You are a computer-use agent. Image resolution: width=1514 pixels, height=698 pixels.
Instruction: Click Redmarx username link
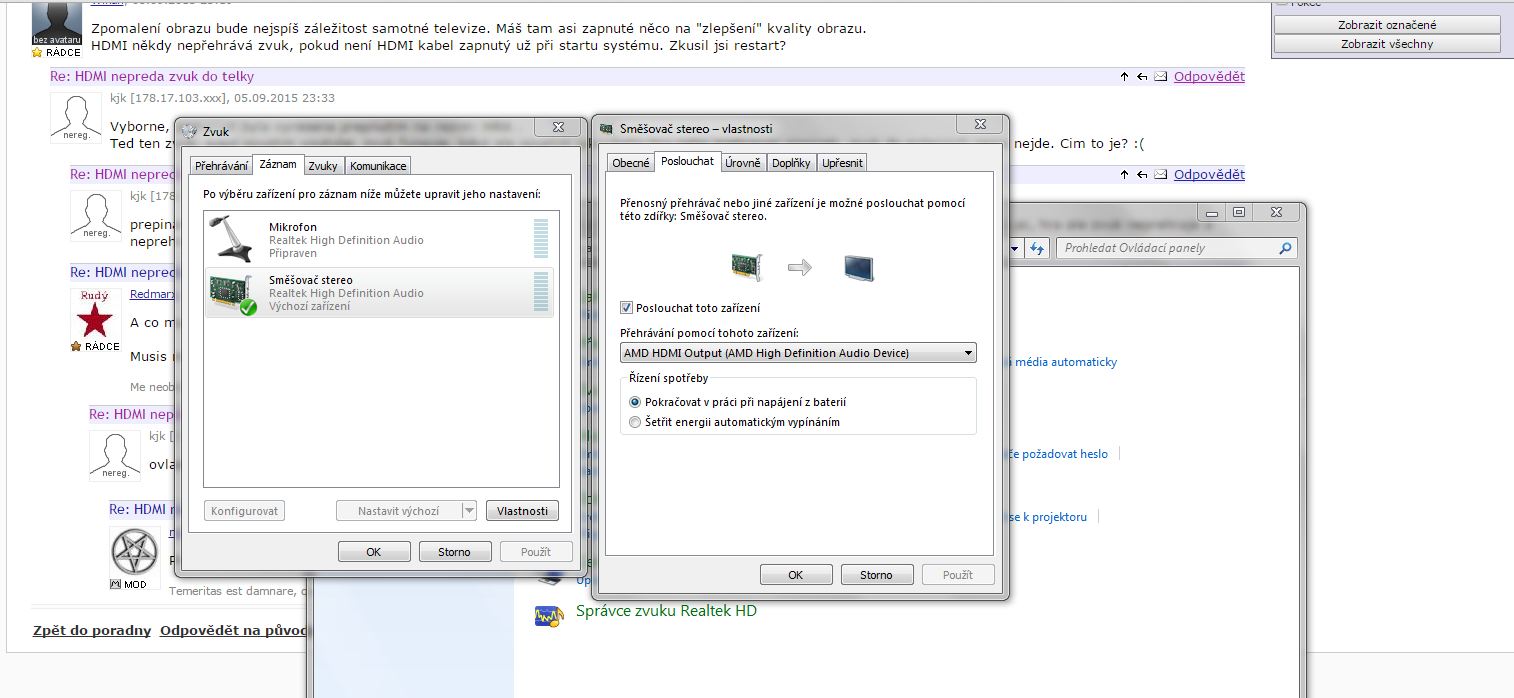(x=152, y=294)
